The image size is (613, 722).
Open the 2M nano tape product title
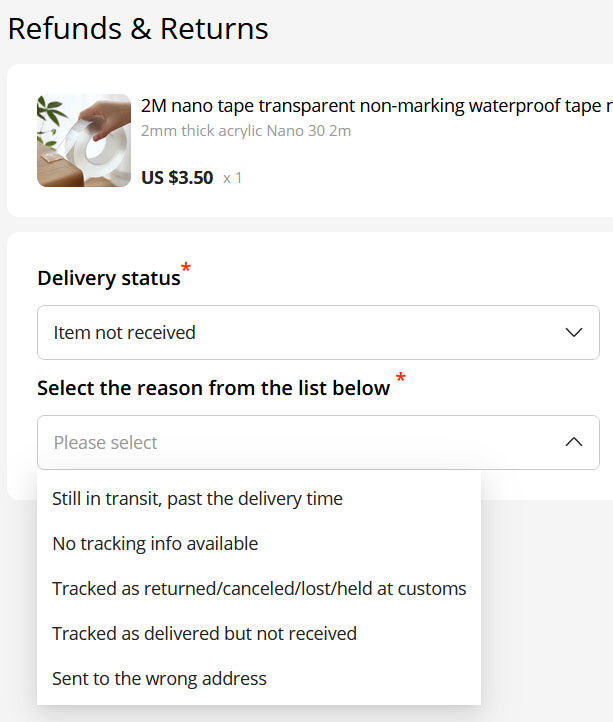pyautogui.click(x=376, y=106)
